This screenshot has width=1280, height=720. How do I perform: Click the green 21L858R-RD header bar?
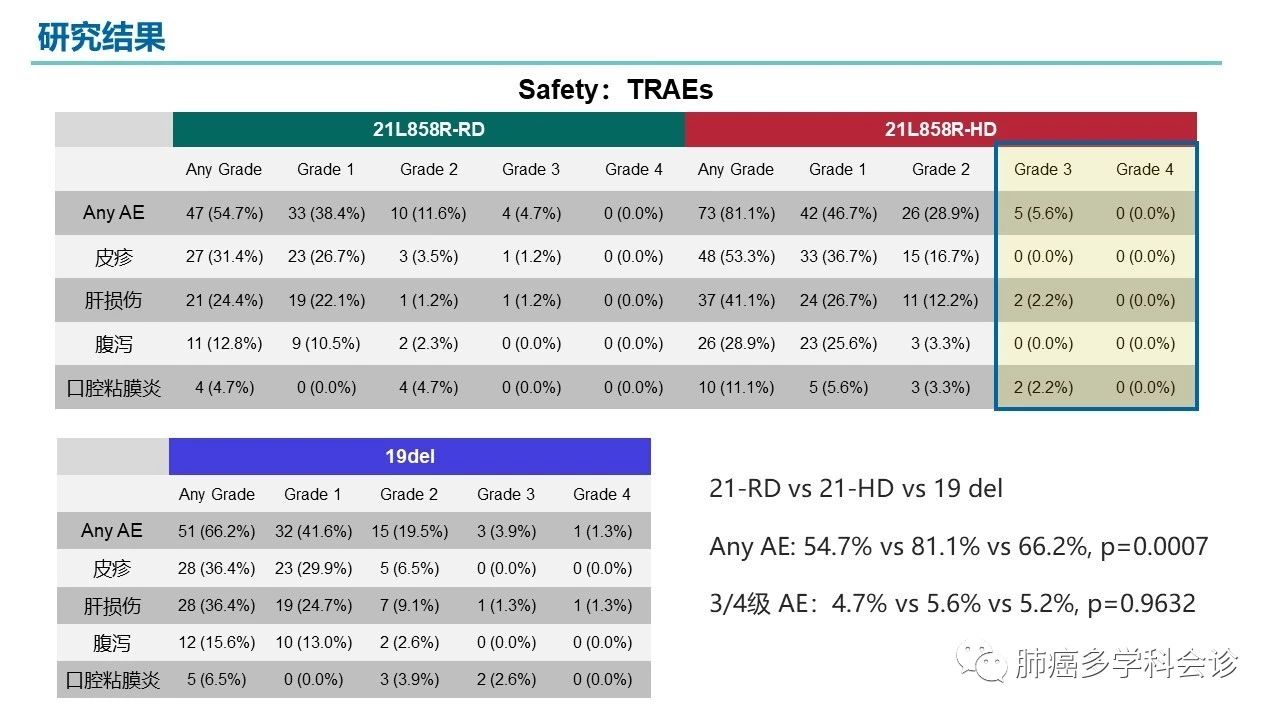click(428, 129)
